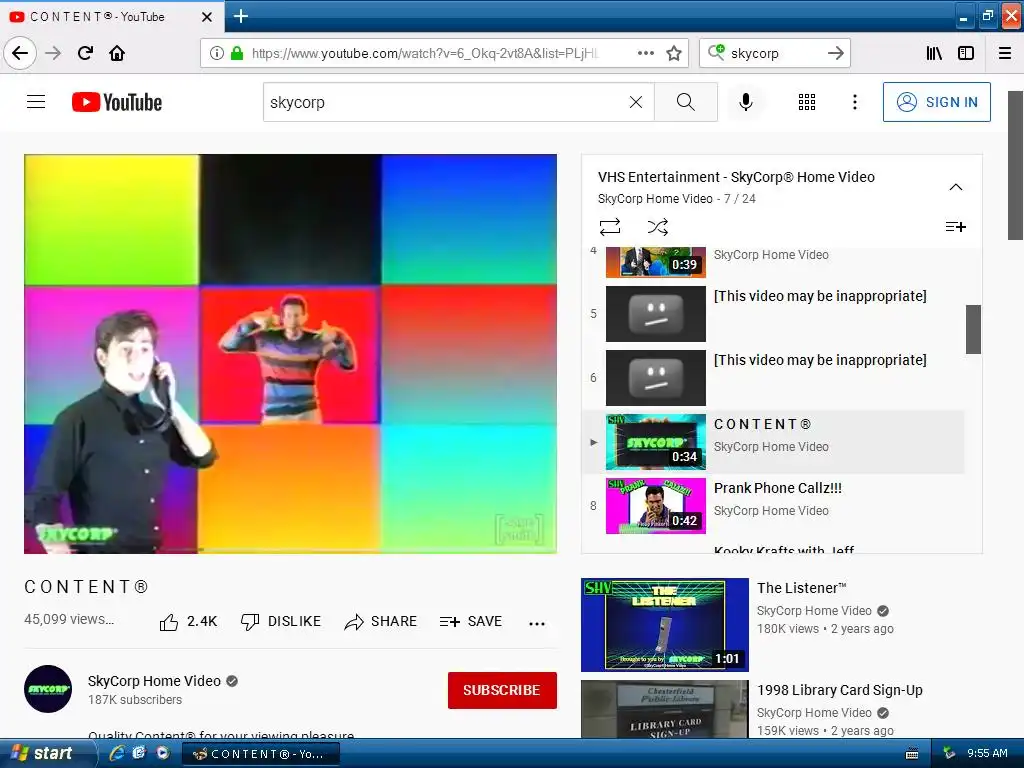Open The Listener™ video title
1024x768 pixels.
(801, 588)
